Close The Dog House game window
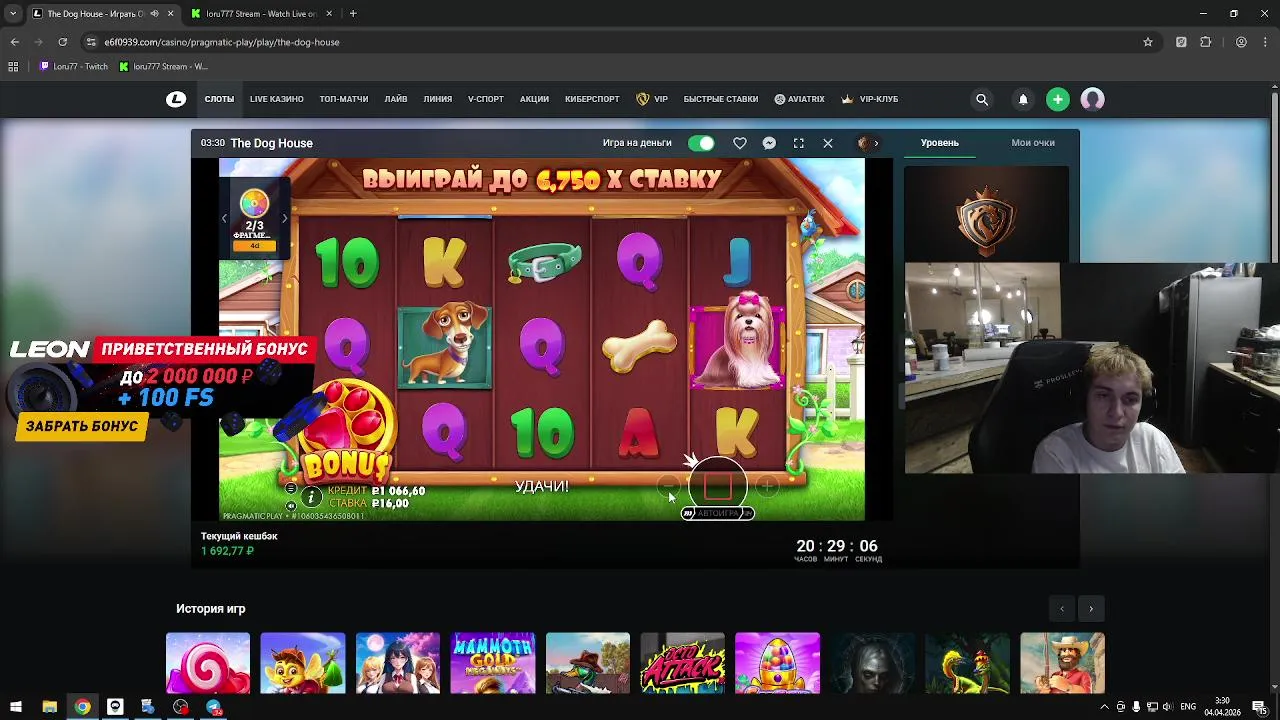 (828, 143)
